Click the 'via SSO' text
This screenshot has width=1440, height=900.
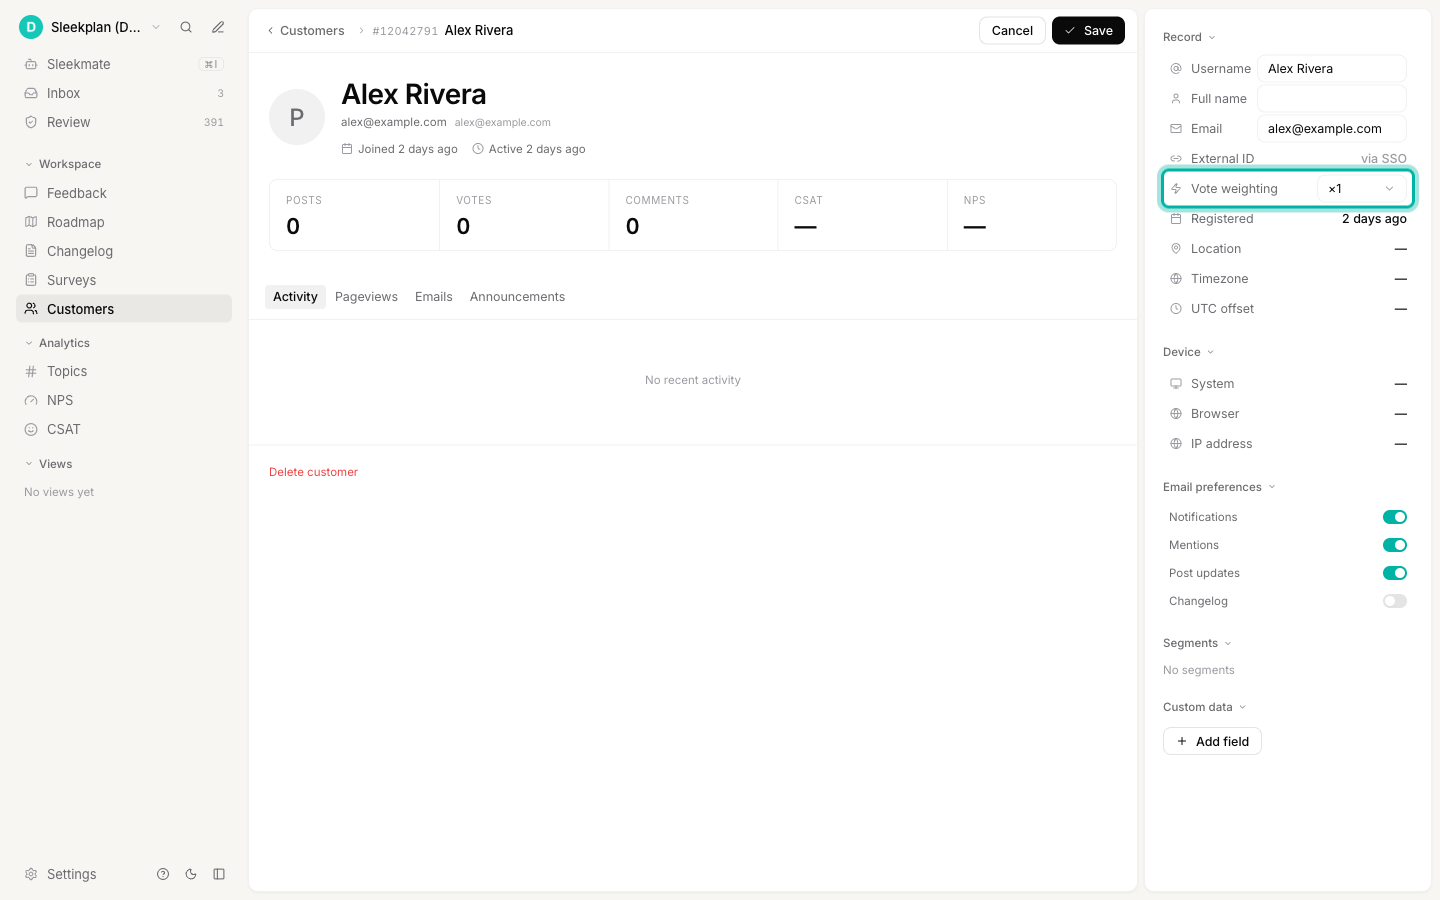(x=1384, y=159)
